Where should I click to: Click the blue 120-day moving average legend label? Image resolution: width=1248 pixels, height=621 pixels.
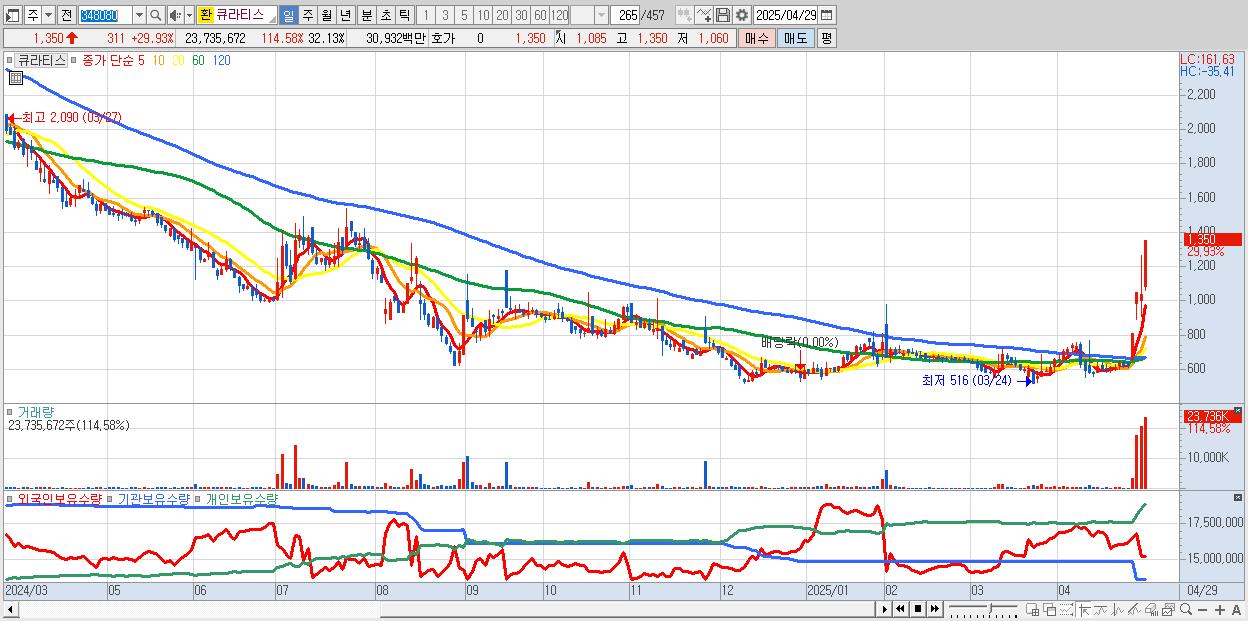[x=222, y=60]
